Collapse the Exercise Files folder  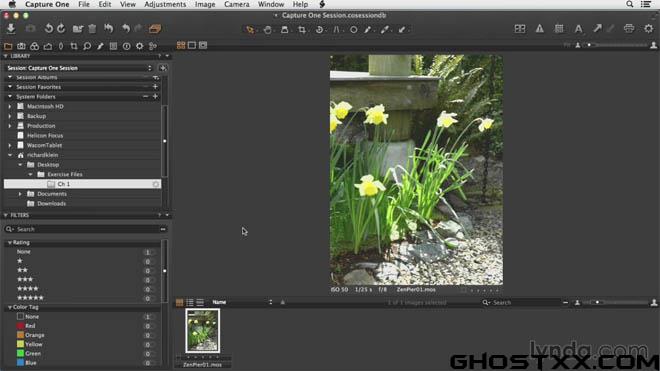30,174
